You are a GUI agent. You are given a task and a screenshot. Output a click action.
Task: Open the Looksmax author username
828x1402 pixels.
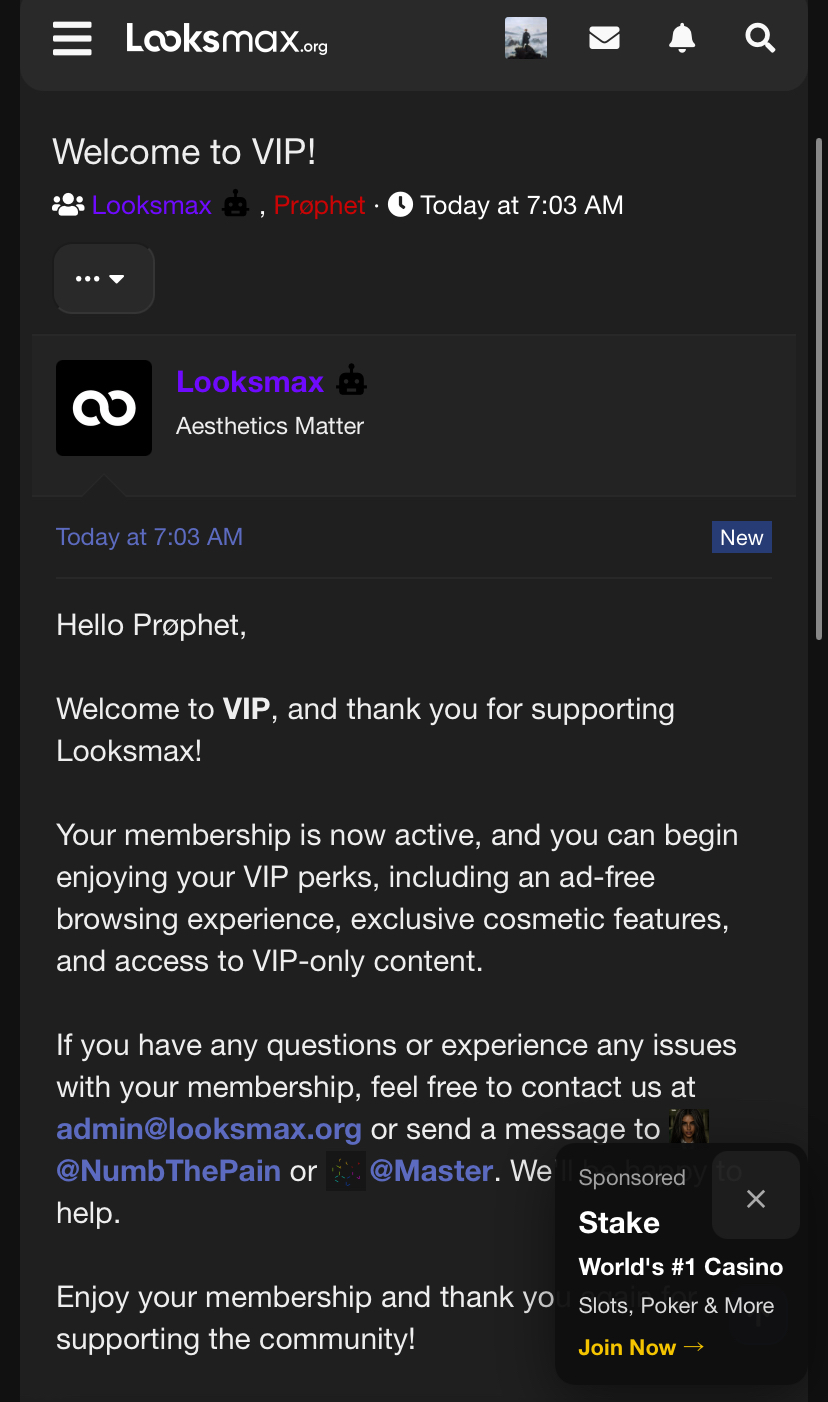tap(250, 381)
